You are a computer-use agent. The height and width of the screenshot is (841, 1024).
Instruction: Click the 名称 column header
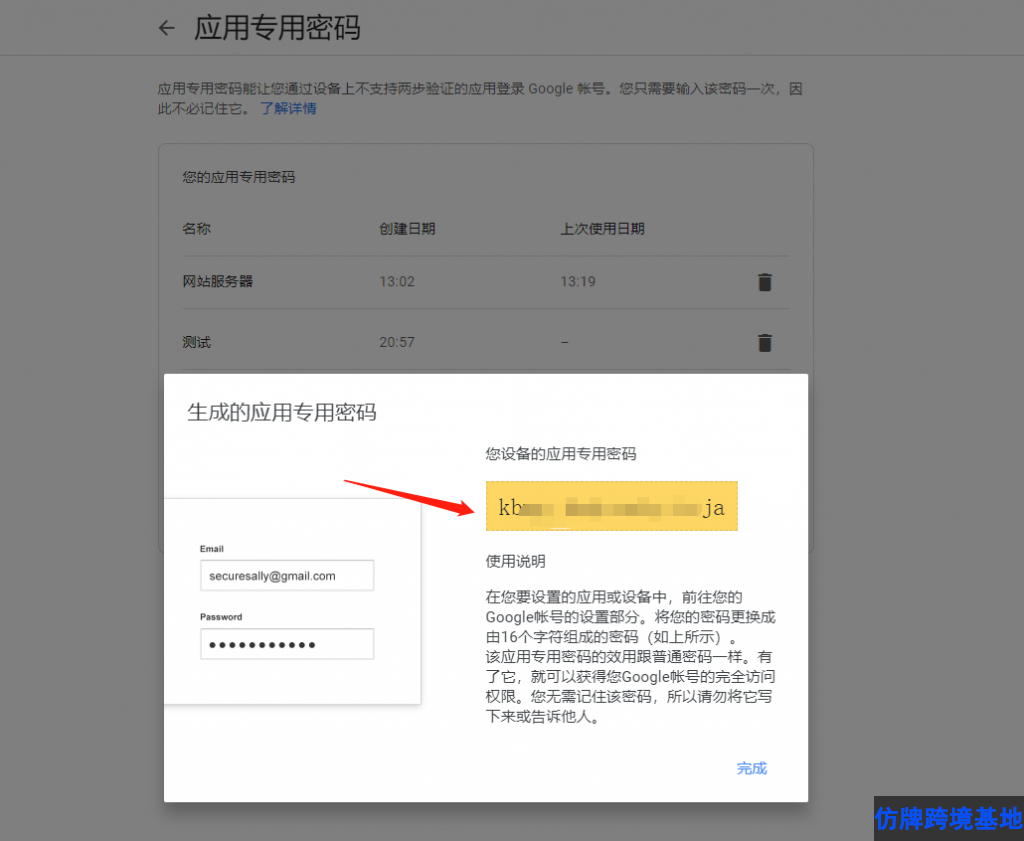tap(197, 229)
